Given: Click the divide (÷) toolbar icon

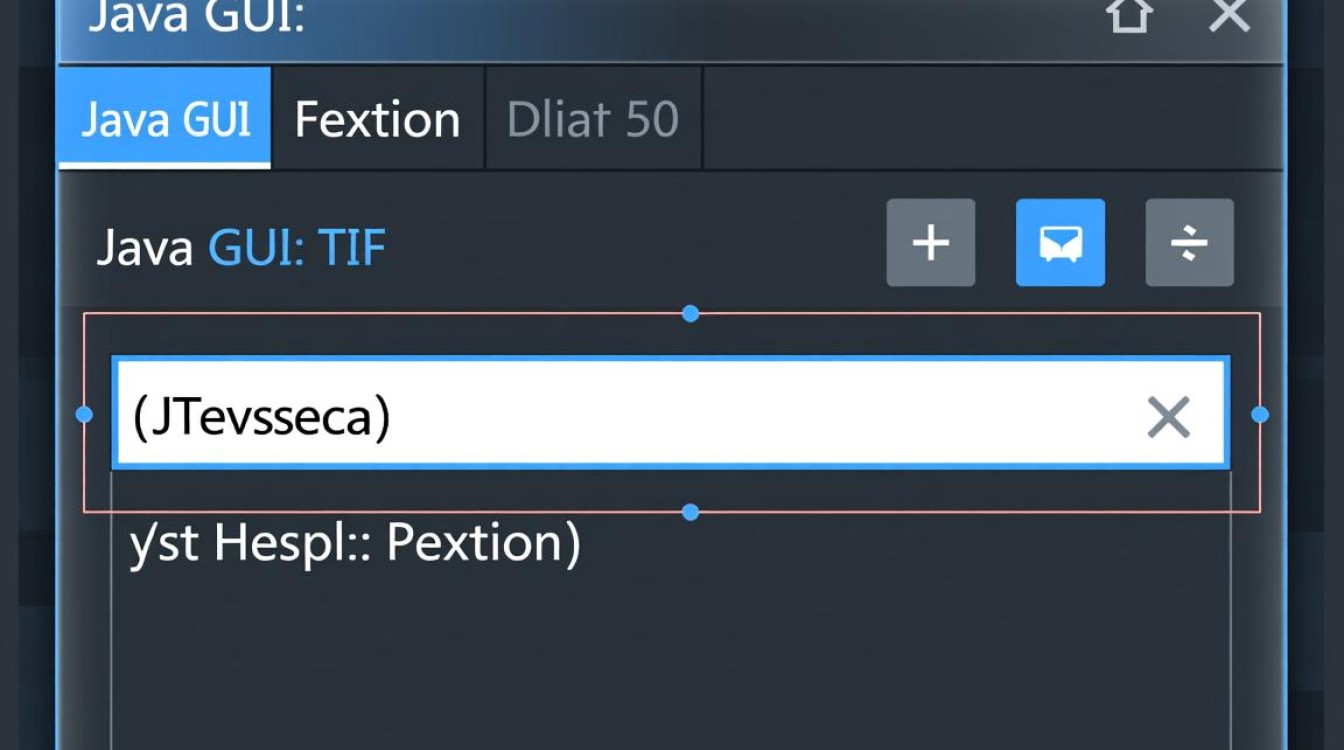Looking at the screenshot, I should pyautogui.click(x=1189, y=242).
